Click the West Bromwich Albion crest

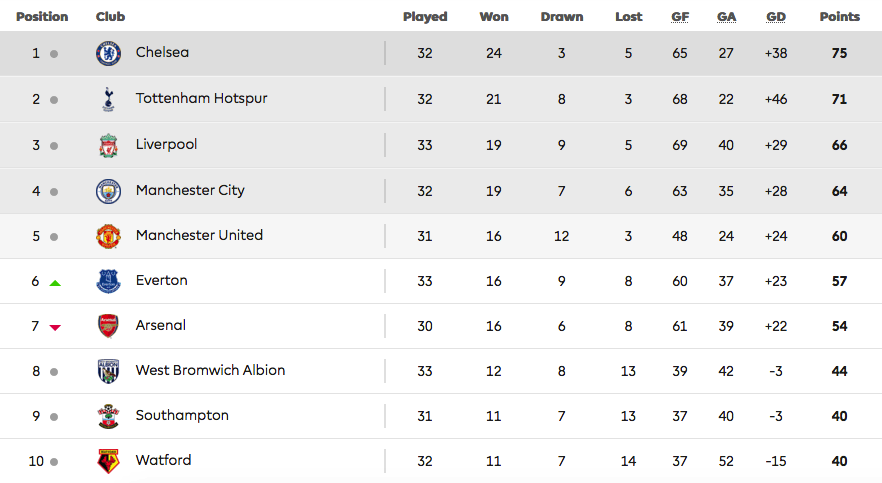(108, 371)
